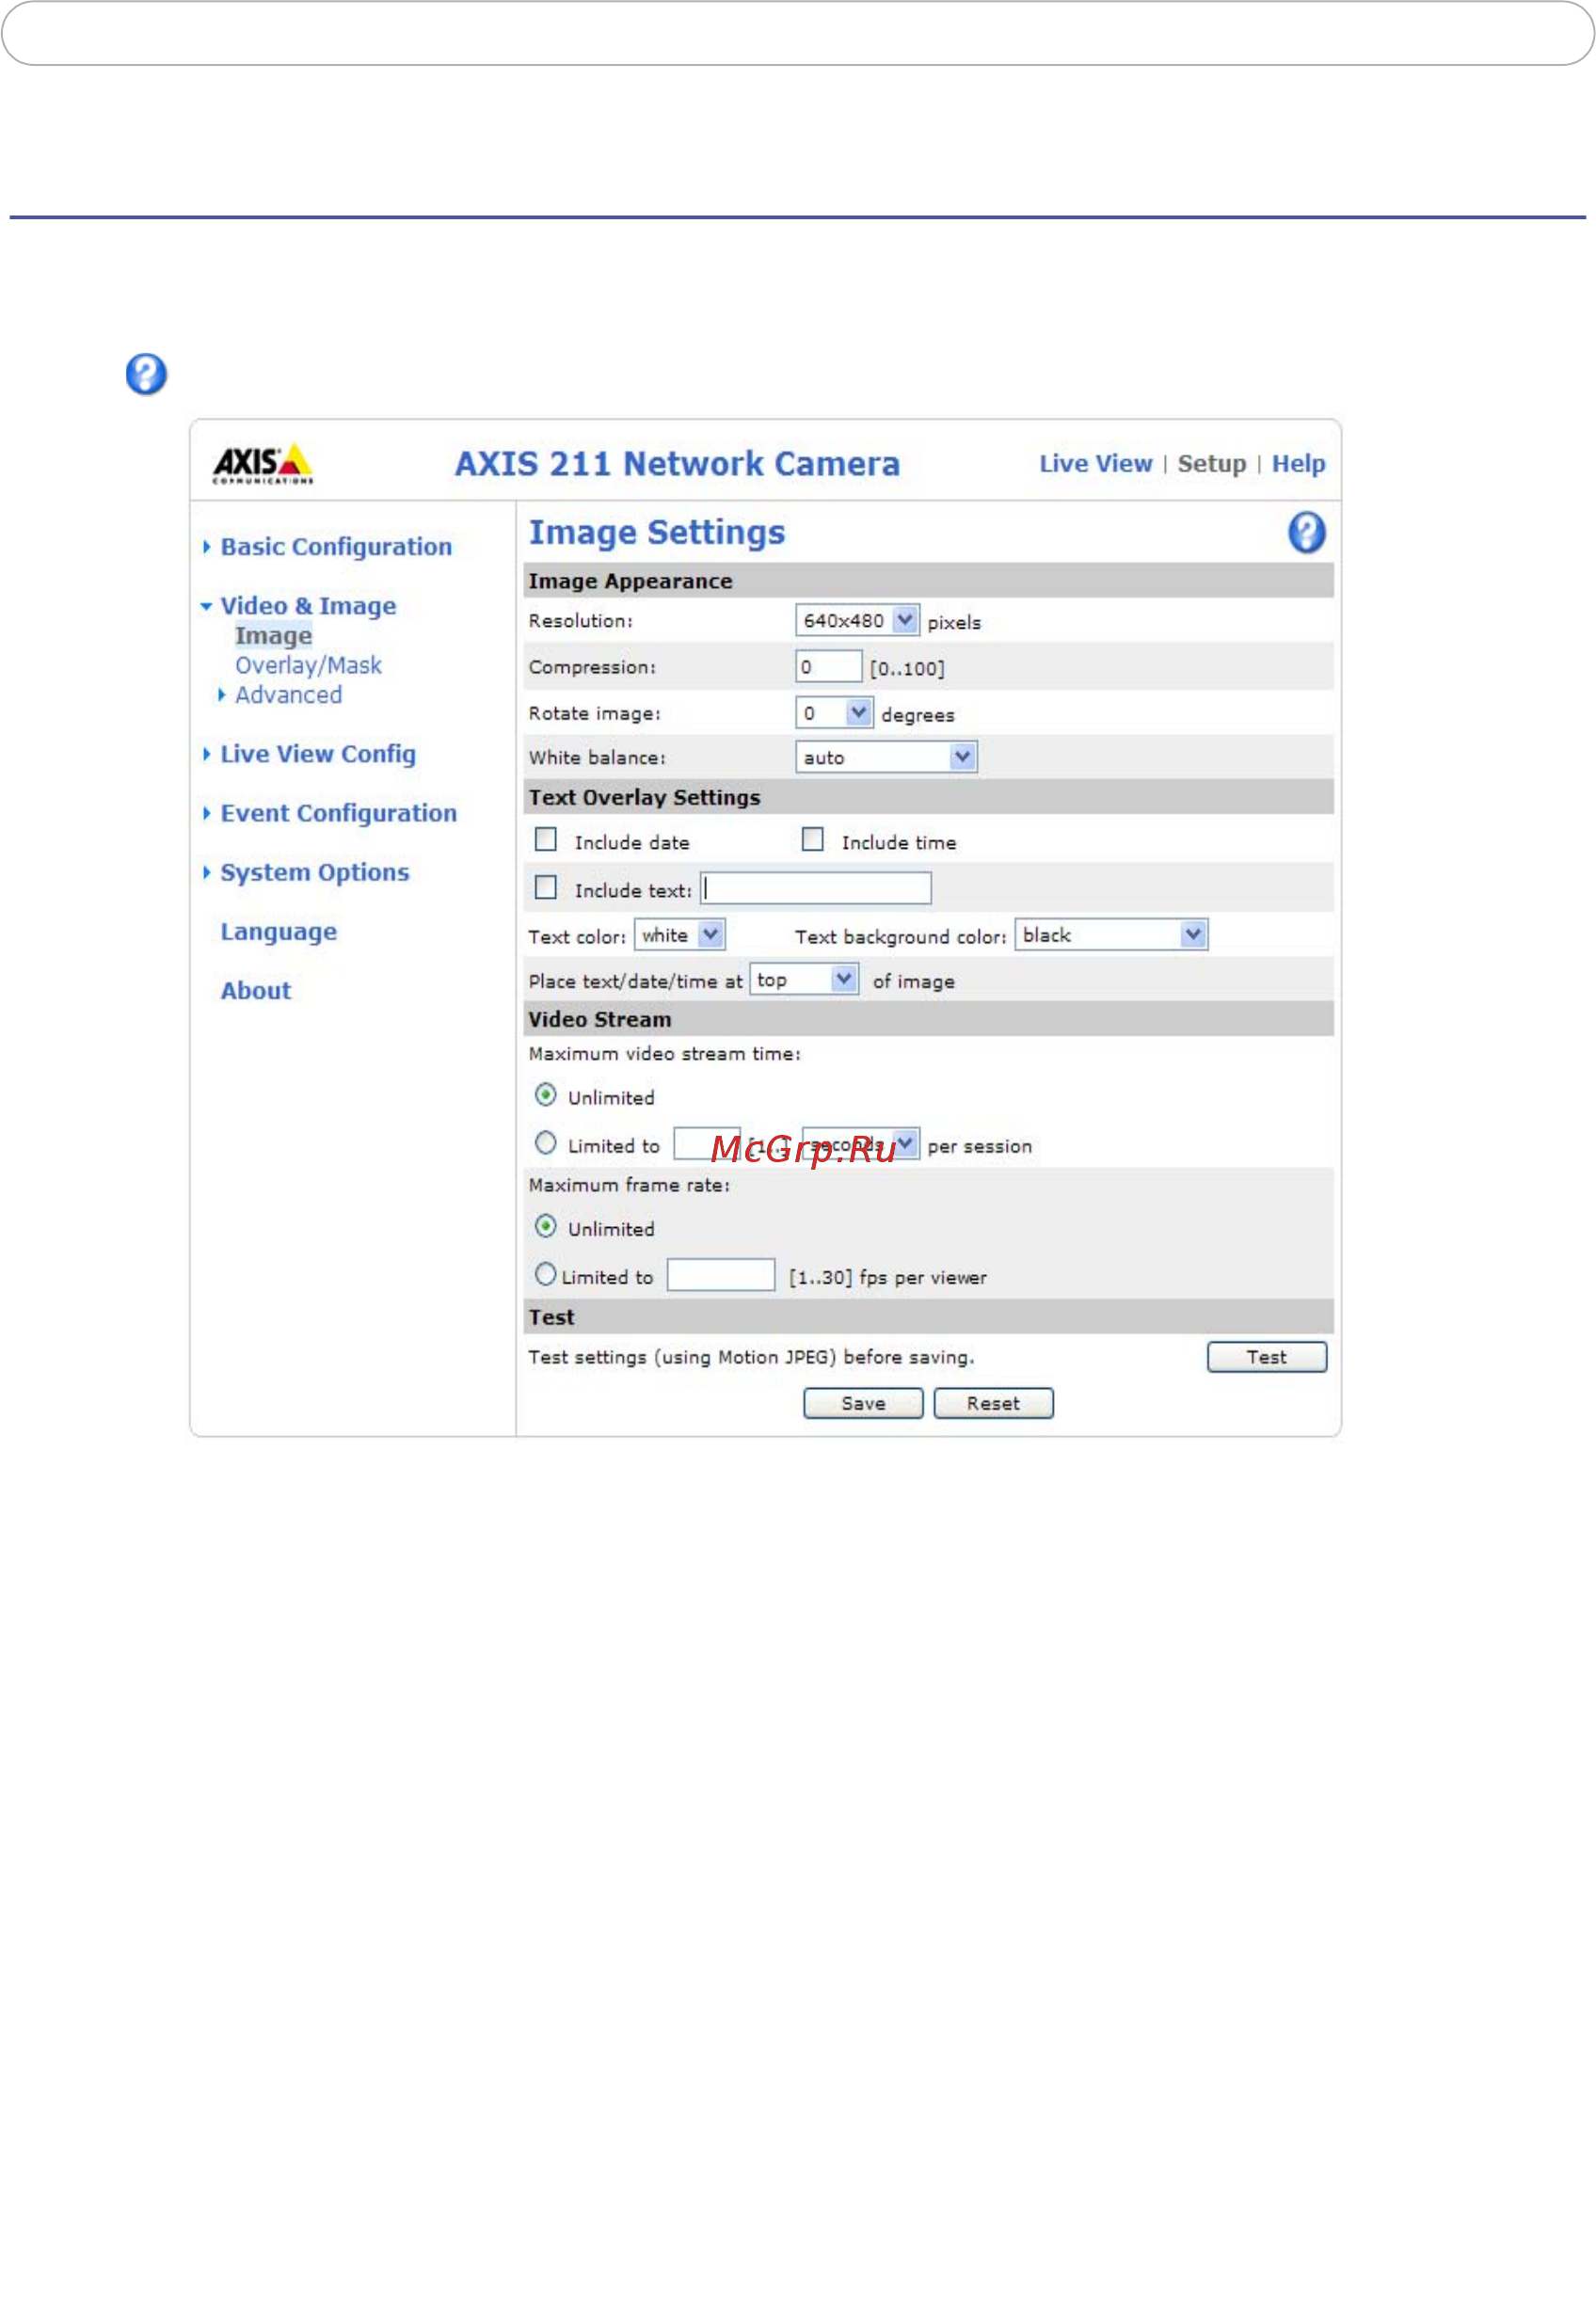
Task: Click the Video Stream section header
Action: [928, 1019]
